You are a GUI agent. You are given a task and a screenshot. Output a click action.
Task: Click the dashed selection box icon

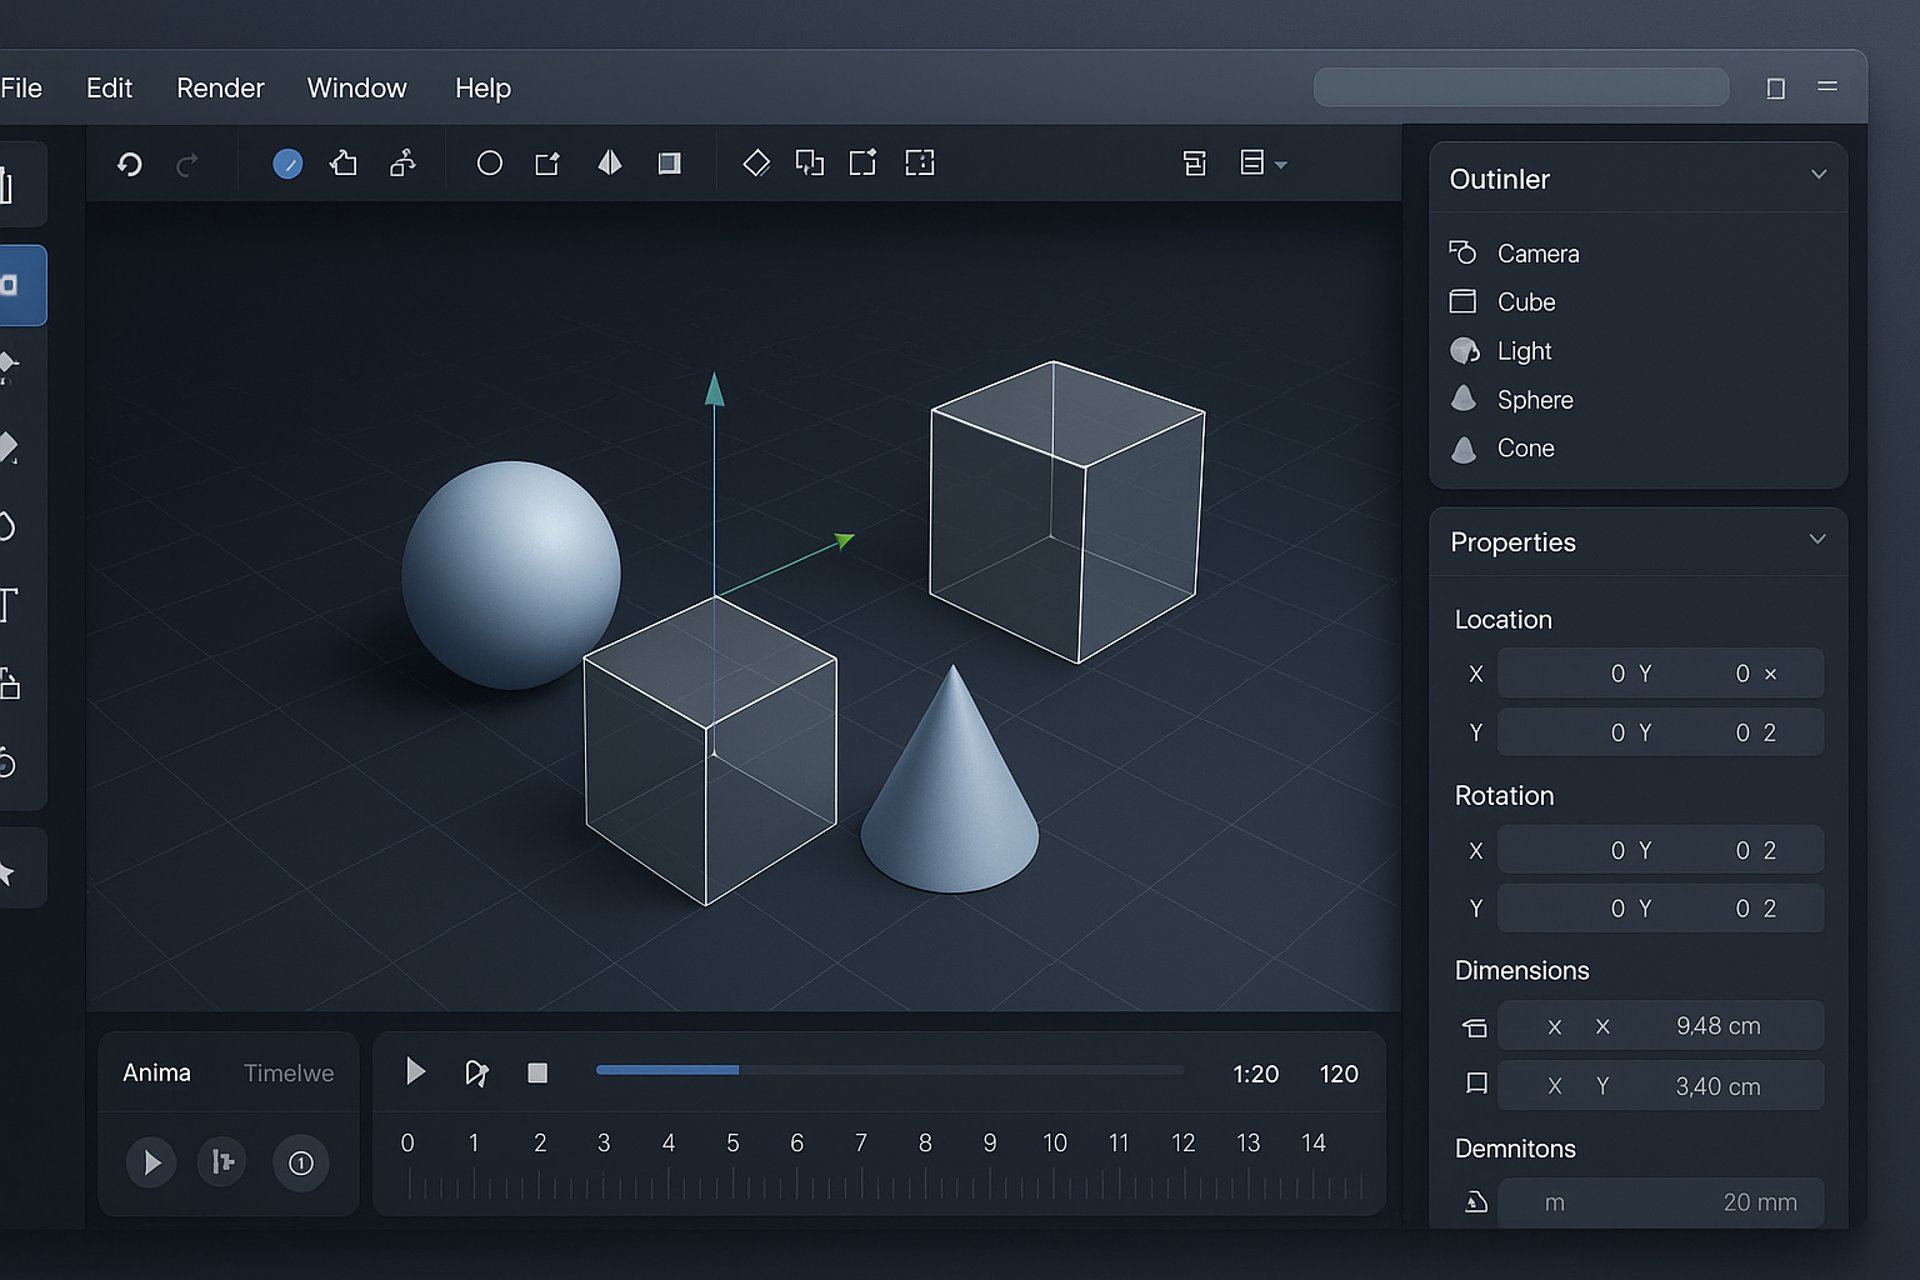[x=919, y=163]
